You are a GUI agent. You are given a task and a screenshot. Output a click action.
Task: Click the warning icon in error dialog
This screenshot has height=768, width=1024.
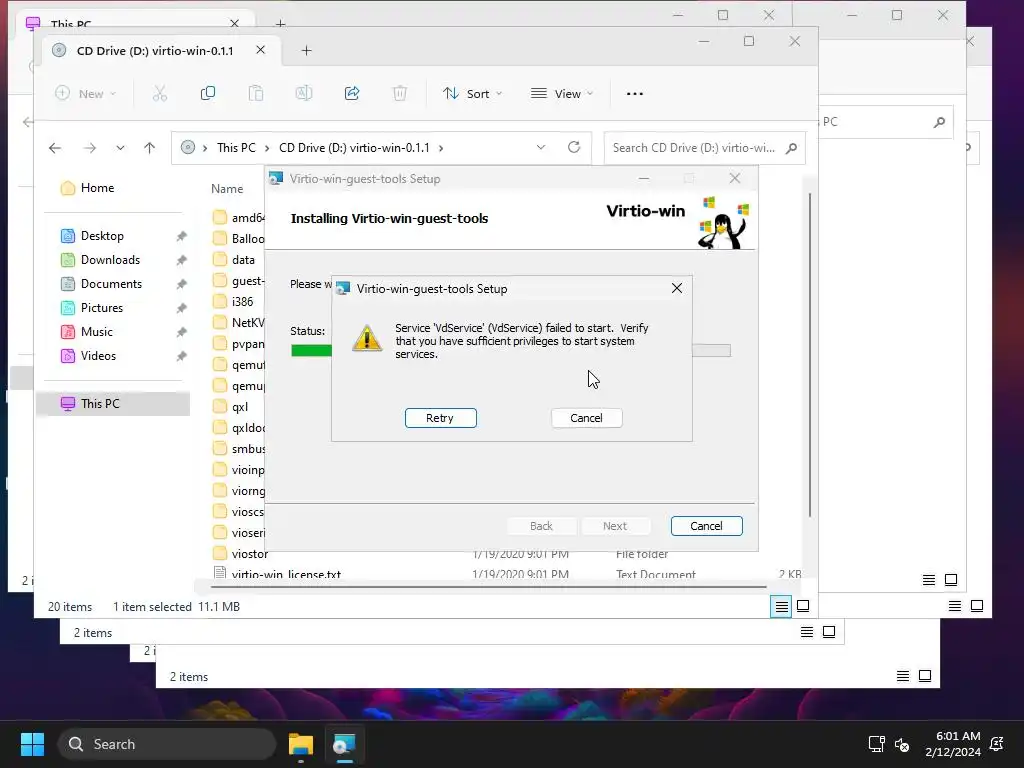click(x=367, y=339)
